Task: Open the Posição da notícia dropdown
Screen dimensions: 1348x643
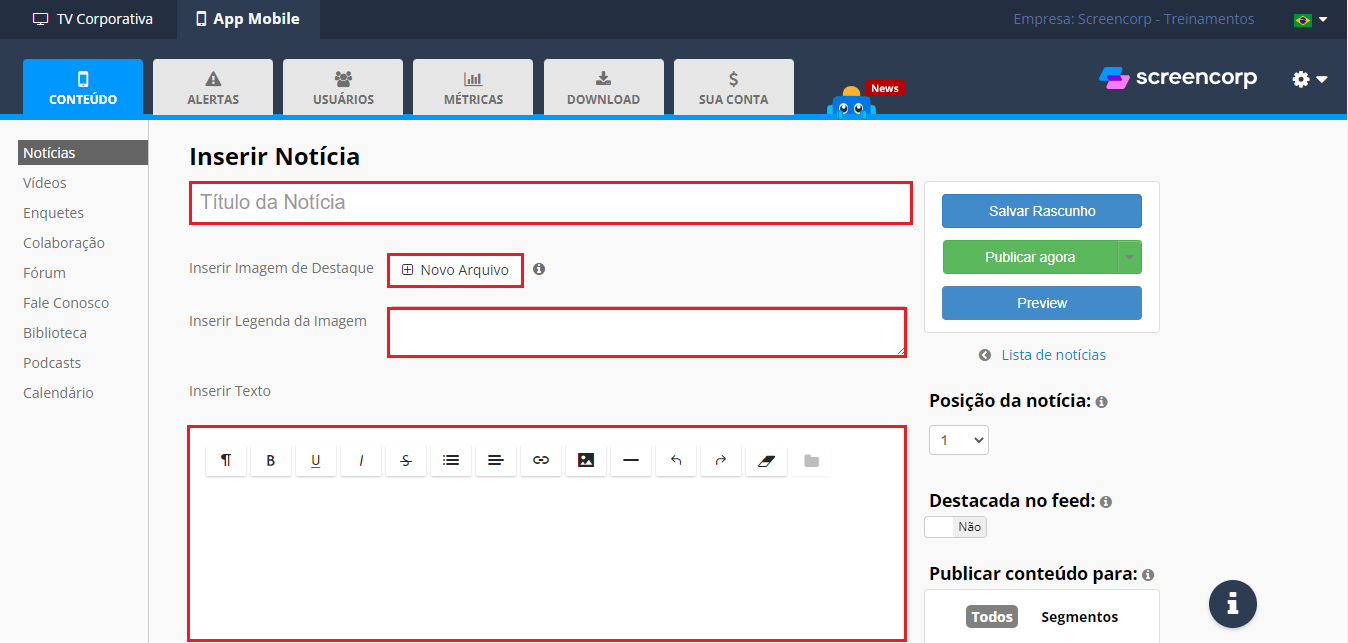Action: coord(958,440)
